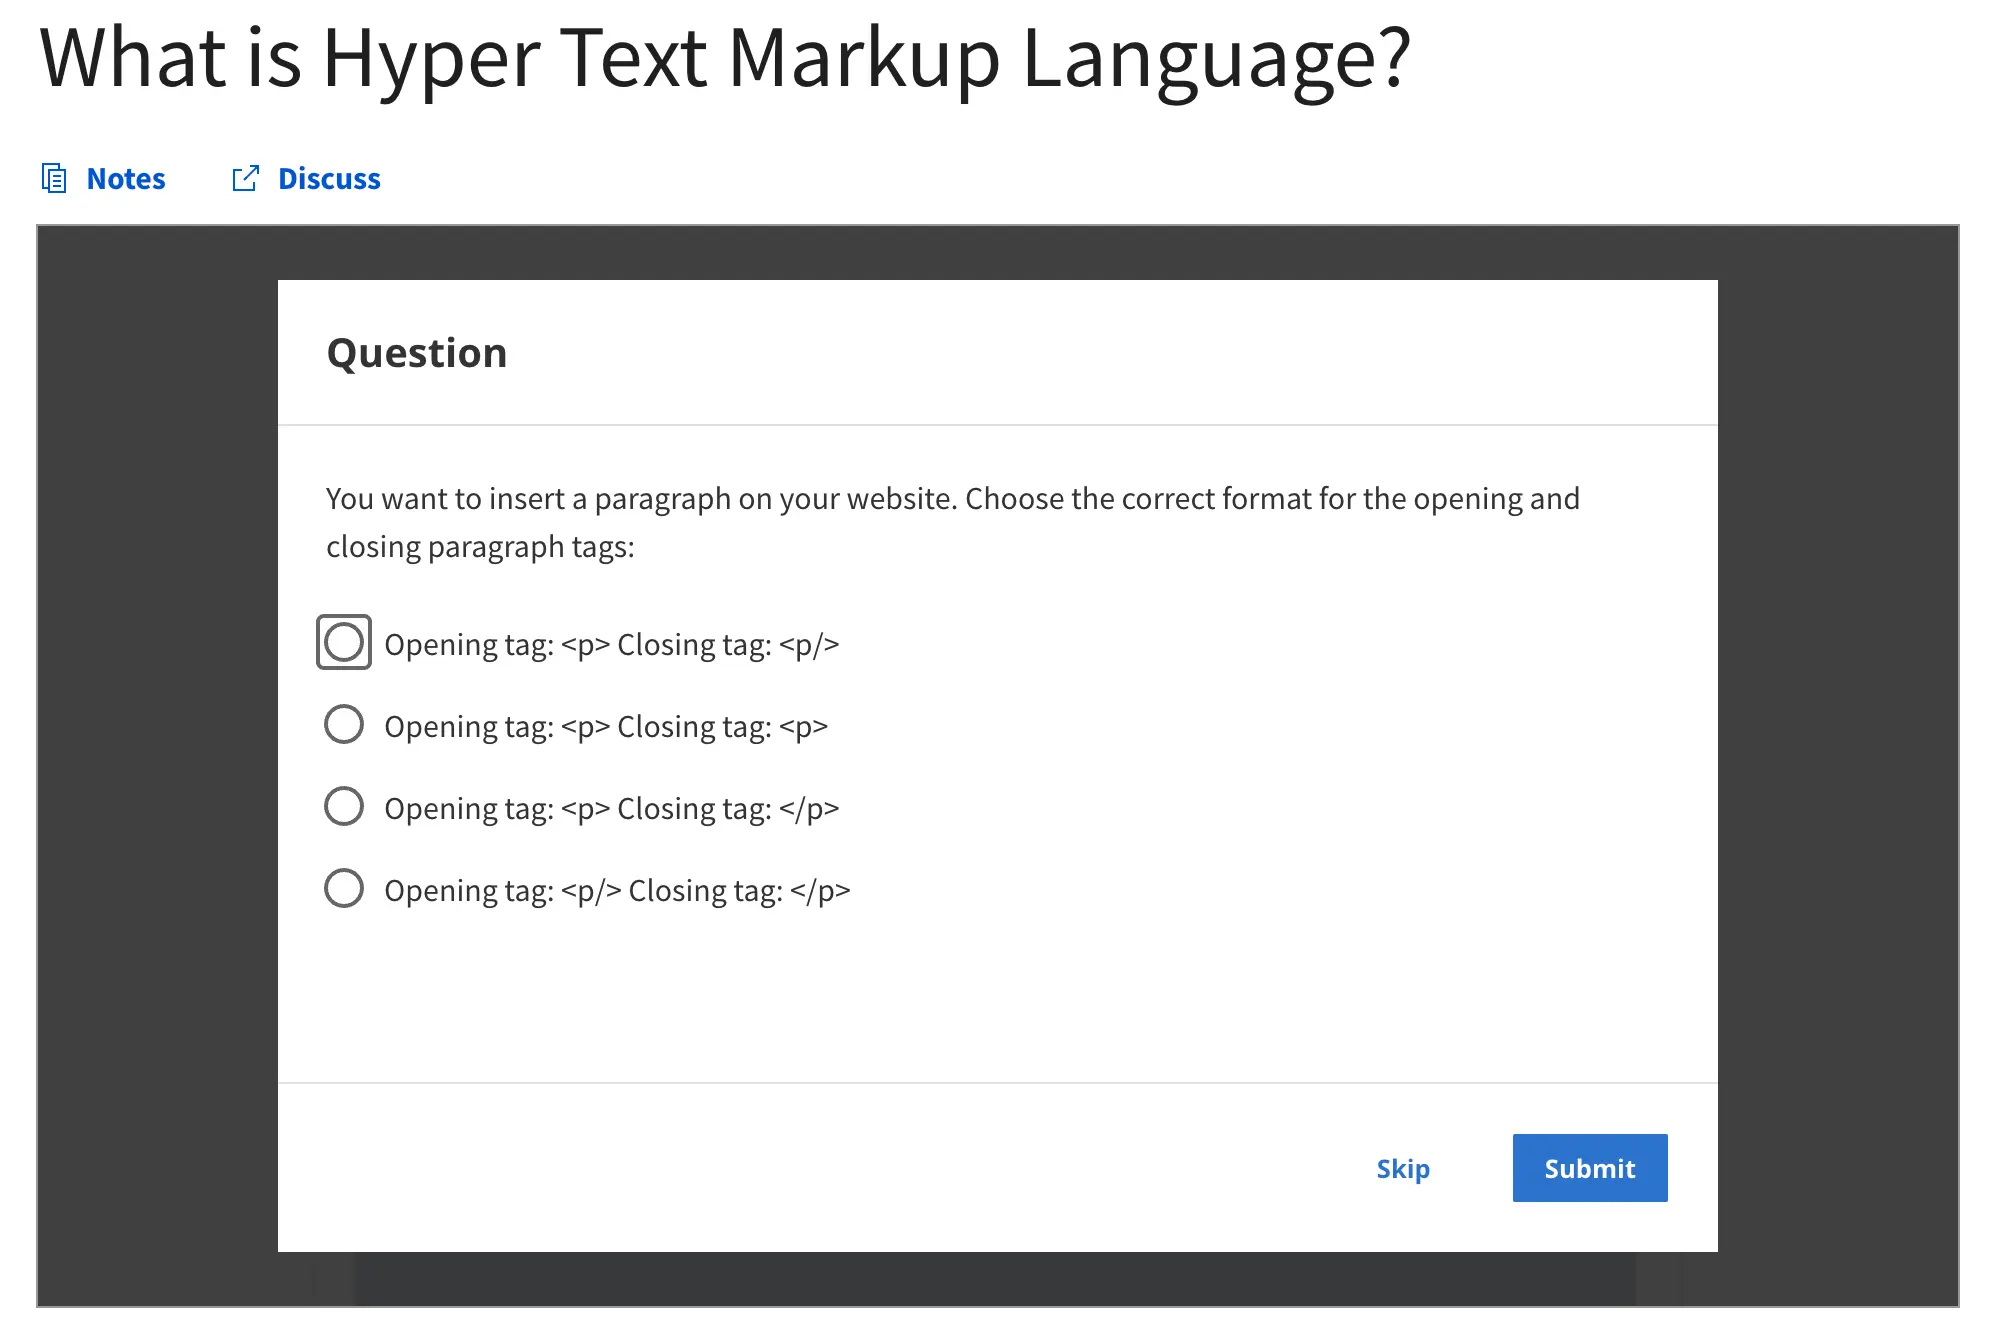
Task: Click label text 'Opening tag: <p/> Closing tag: </p>'
Action: click(617, 891)
